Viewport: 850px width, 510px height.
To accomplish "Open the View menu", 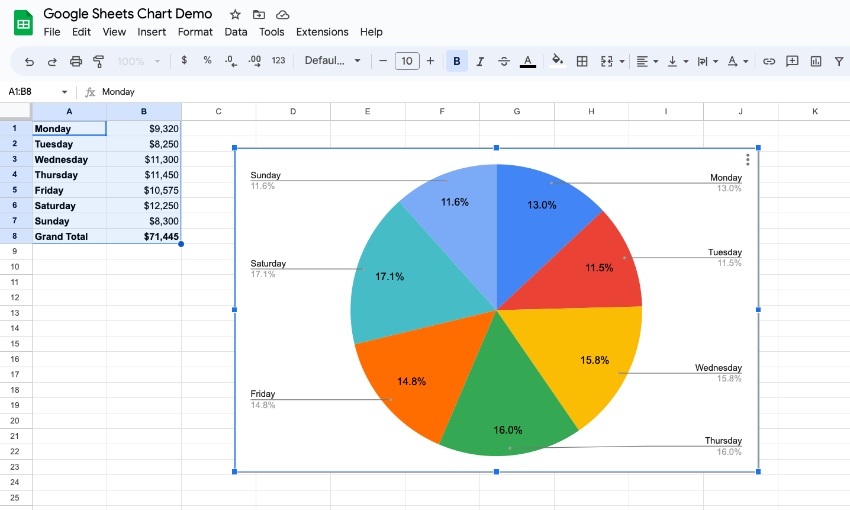I will [x=114, y=32].
